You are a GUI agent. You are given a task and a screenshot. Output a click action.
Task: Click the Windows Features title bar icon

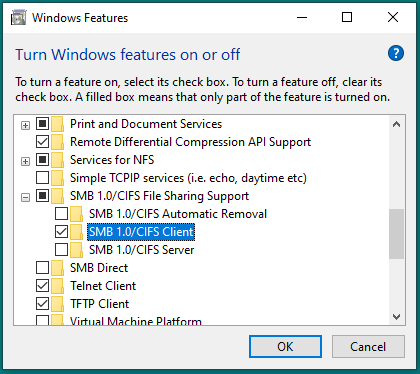click(18, 17)
